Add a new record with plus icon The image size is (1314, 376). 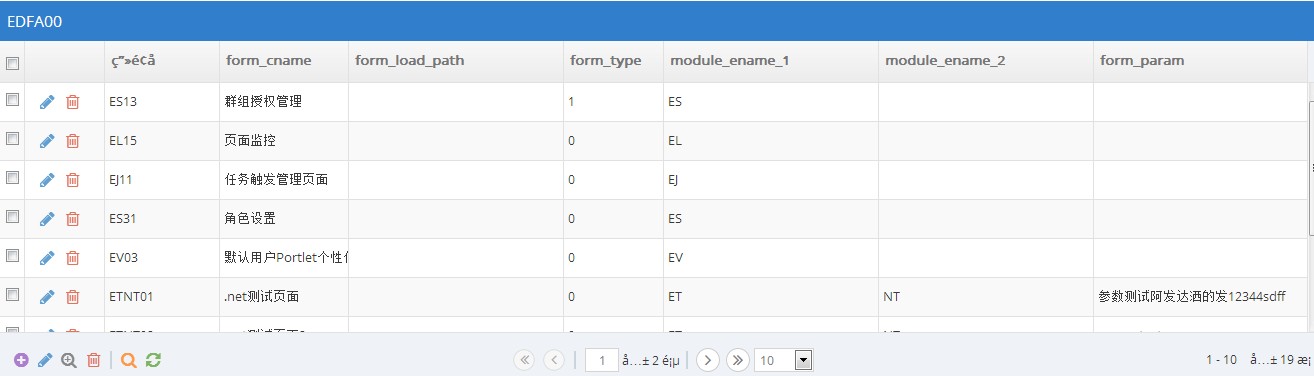coord(21,360)
